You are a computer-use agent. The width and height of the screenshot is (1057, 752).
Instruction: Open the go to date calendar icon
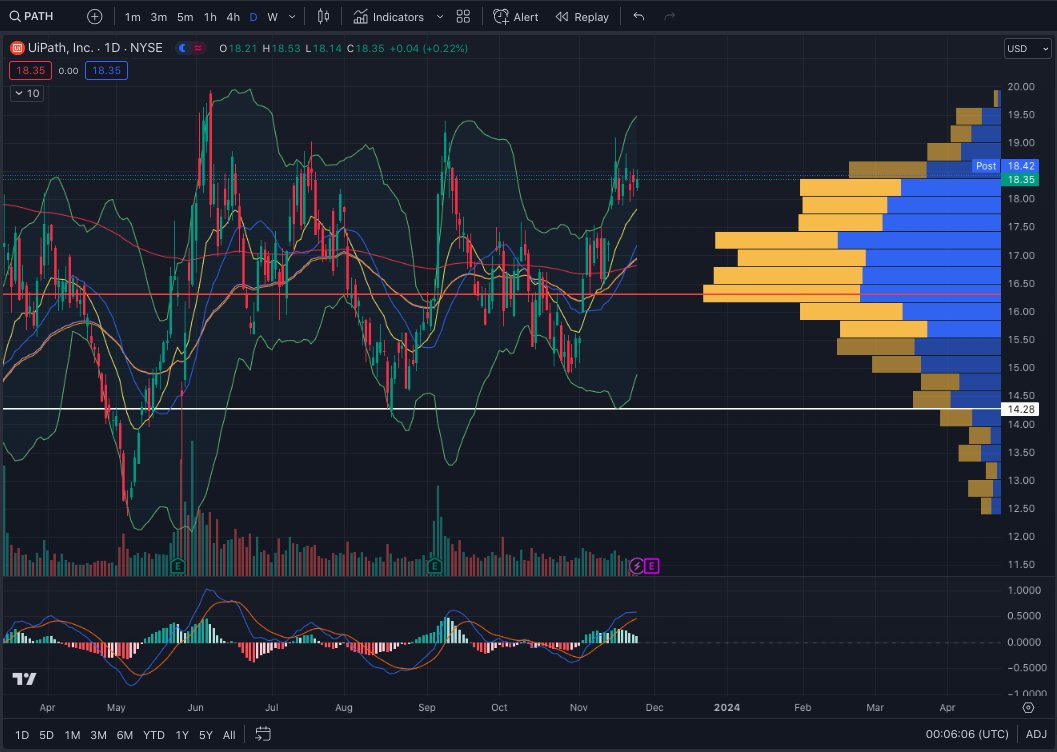(263, 734)
